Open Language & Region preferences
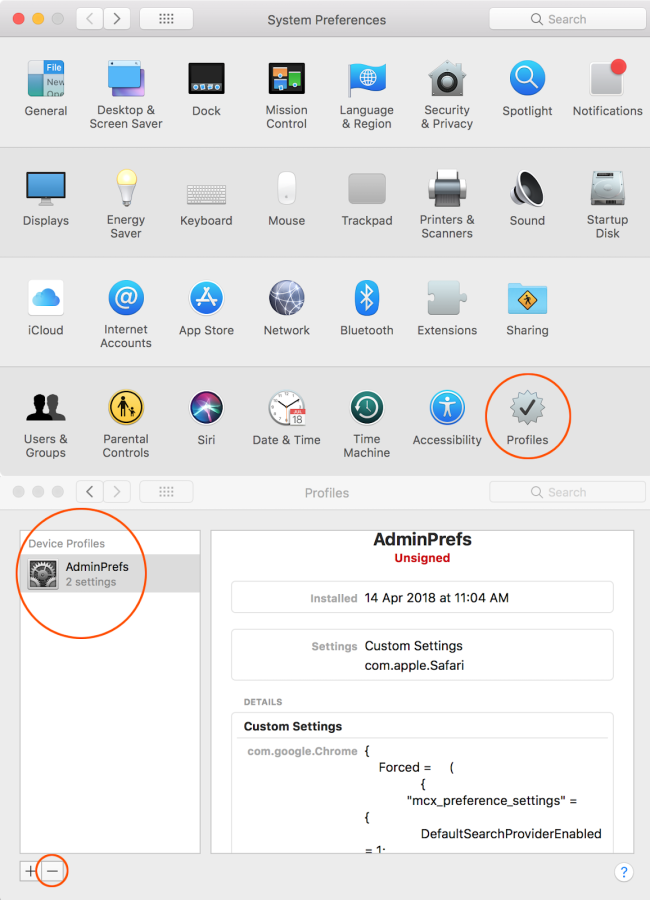This screenshot has width=650, height=900. click(x=366, y=95)
